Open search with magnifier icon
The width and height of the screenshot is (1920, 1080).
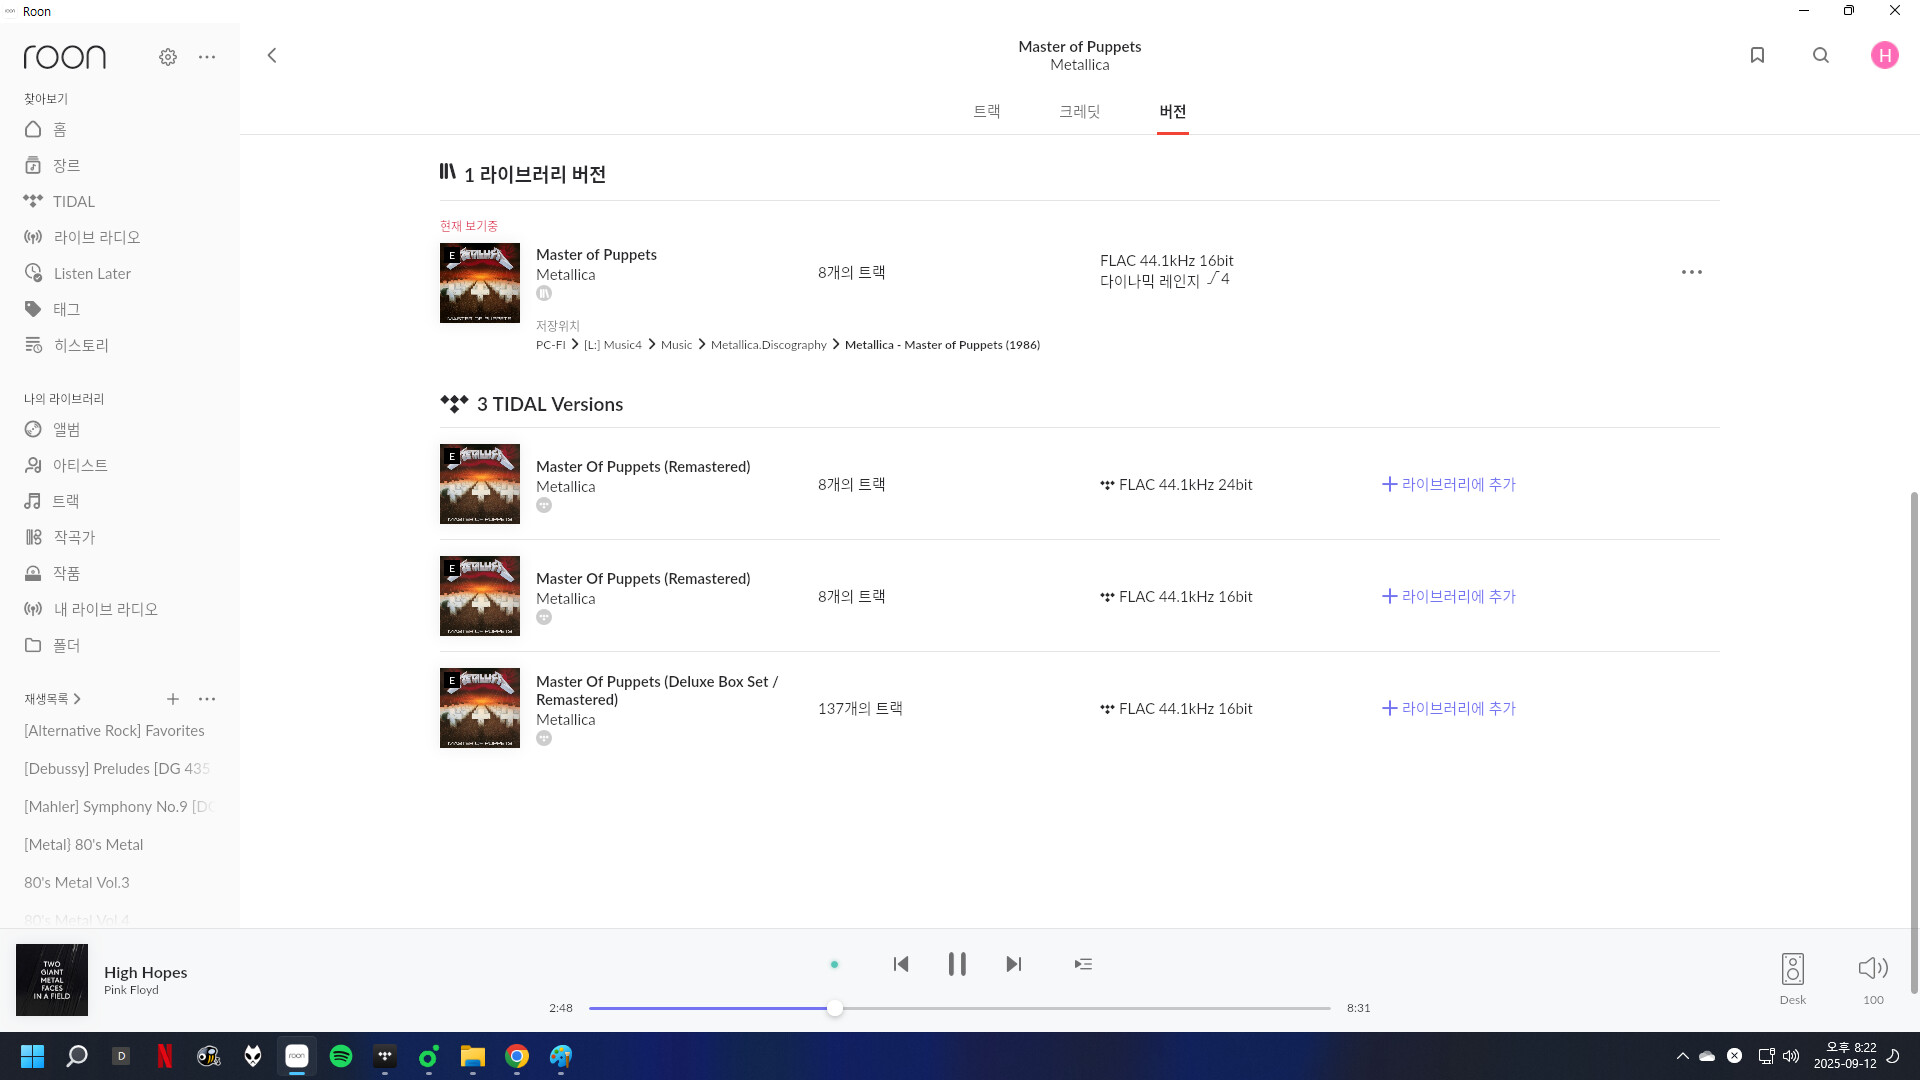(x=1821, y=55)
